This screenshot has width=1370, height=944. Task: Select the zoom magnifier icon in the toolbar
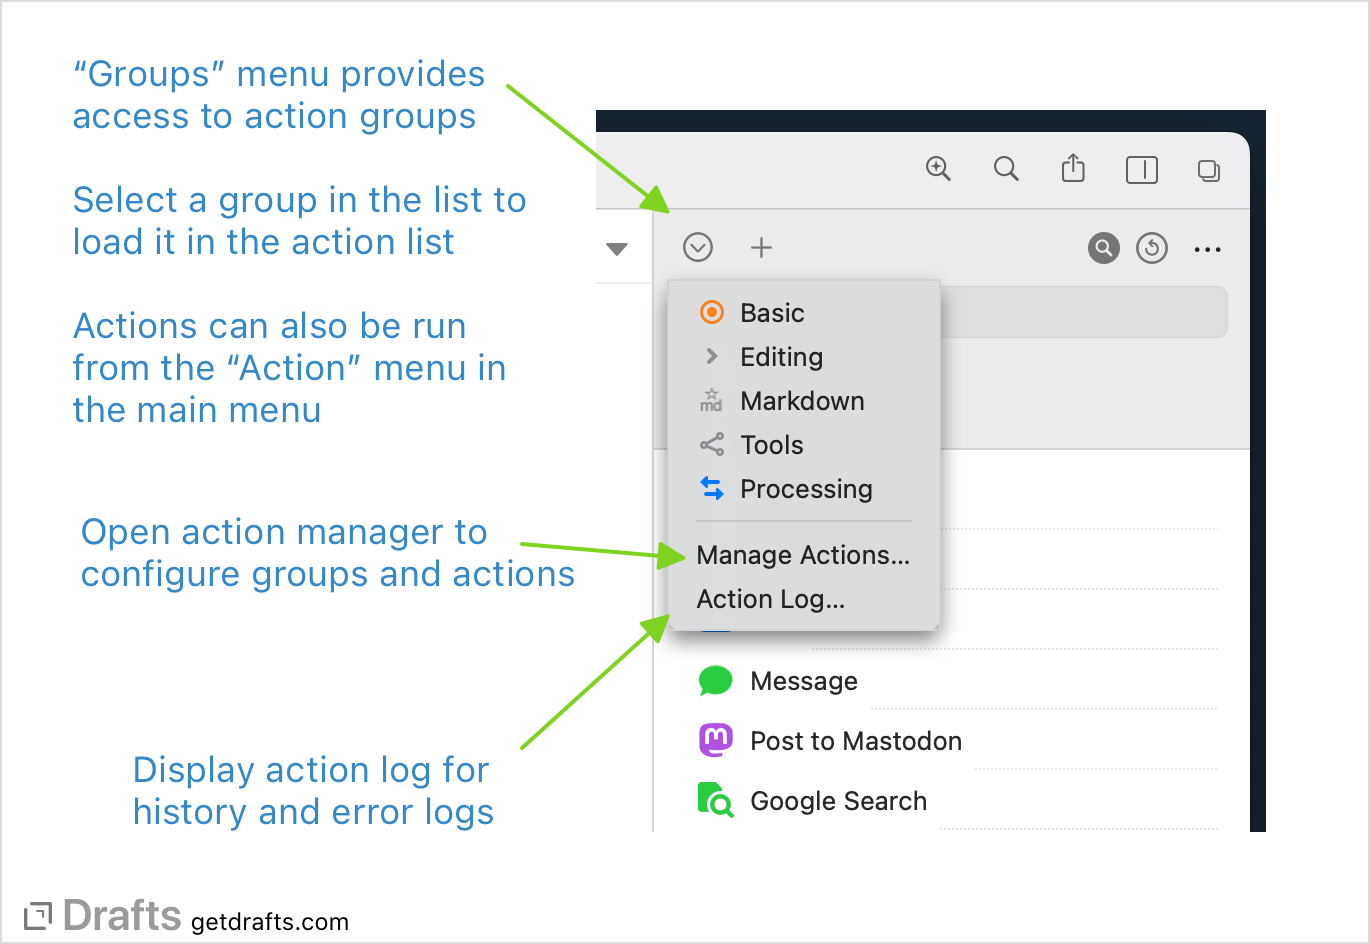click(938, 168)
